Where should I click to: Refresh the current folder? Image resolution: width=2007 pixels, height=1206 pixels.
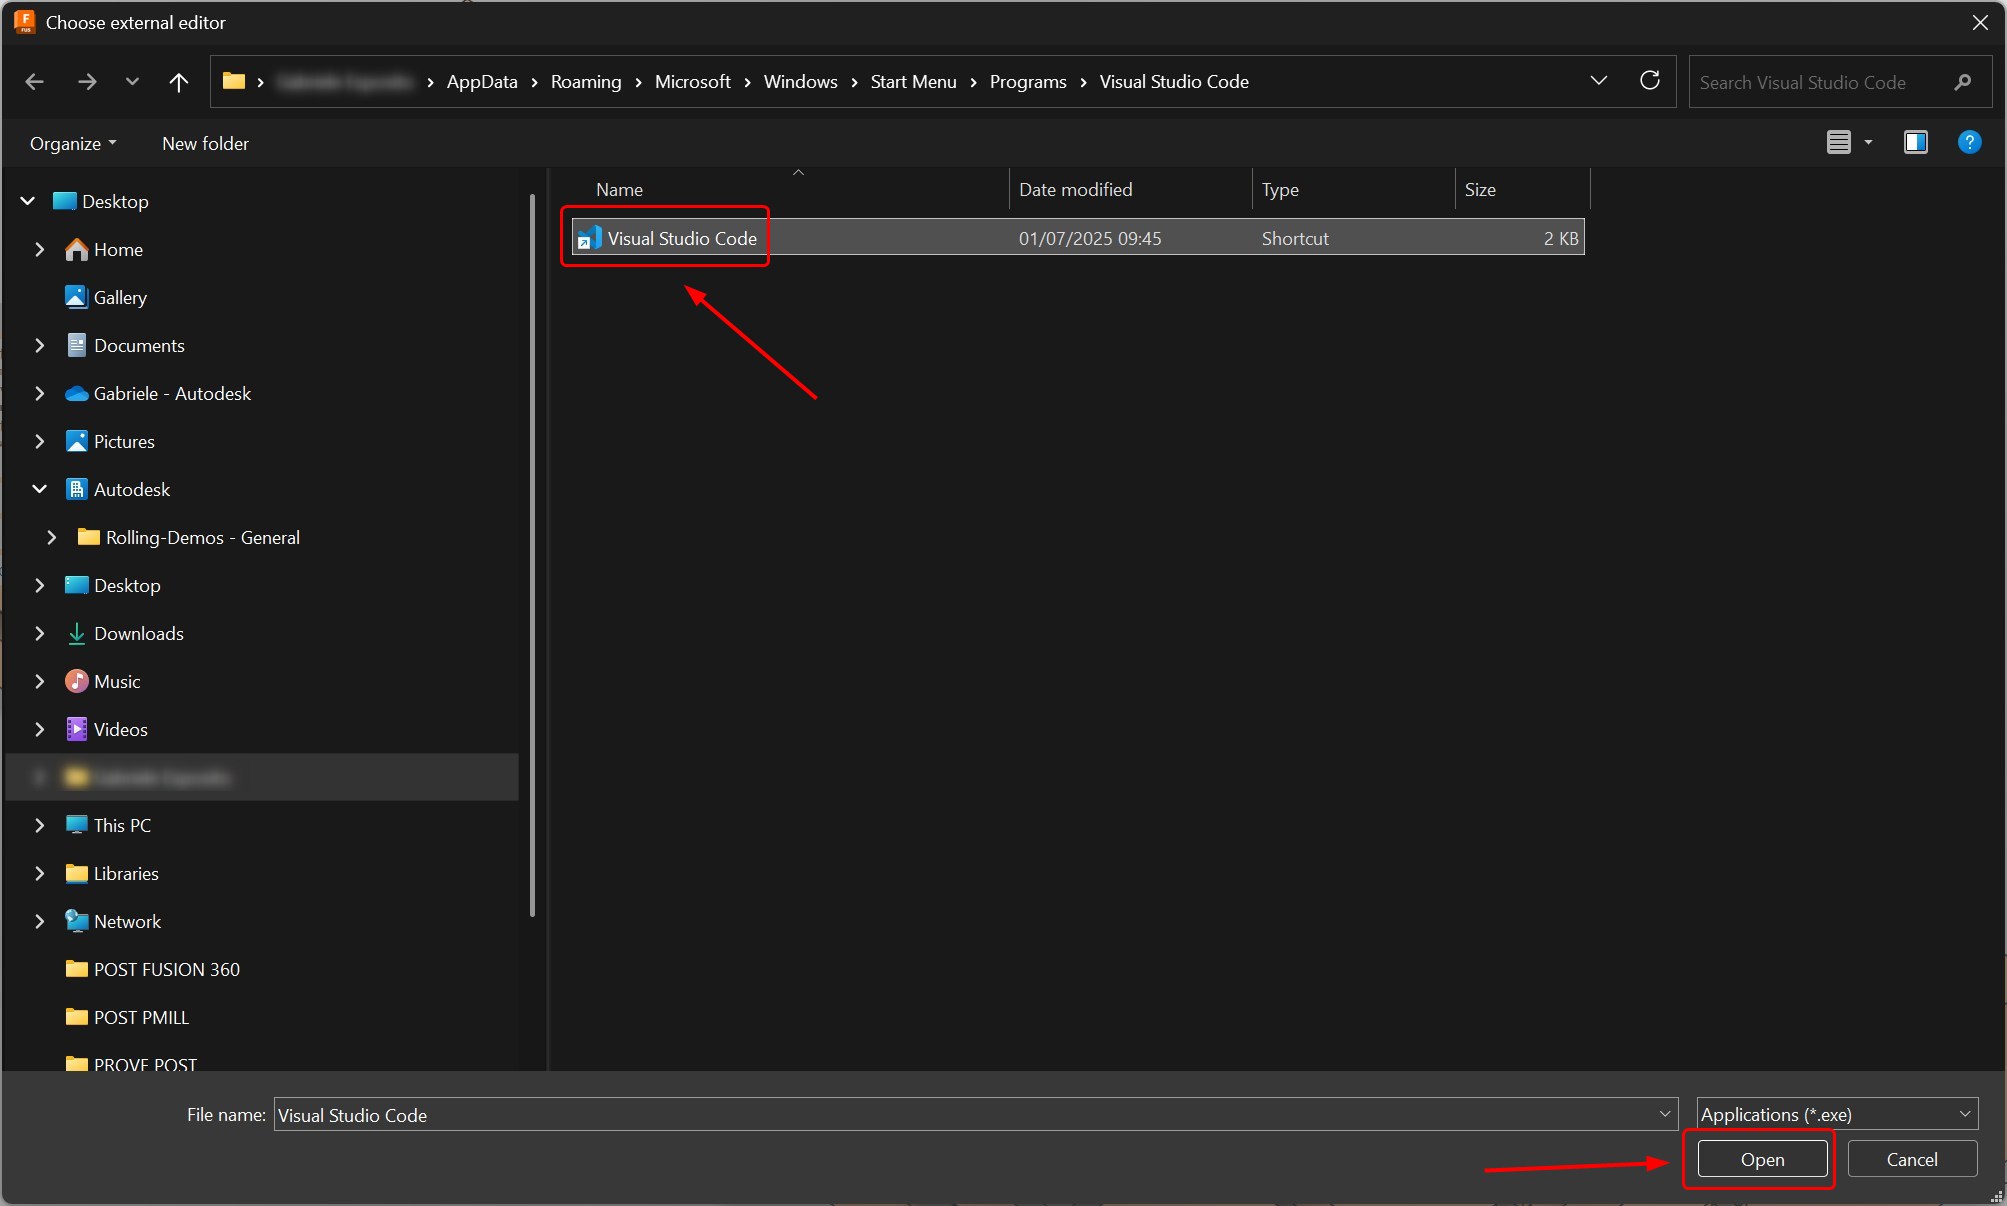pos(1650,81)
